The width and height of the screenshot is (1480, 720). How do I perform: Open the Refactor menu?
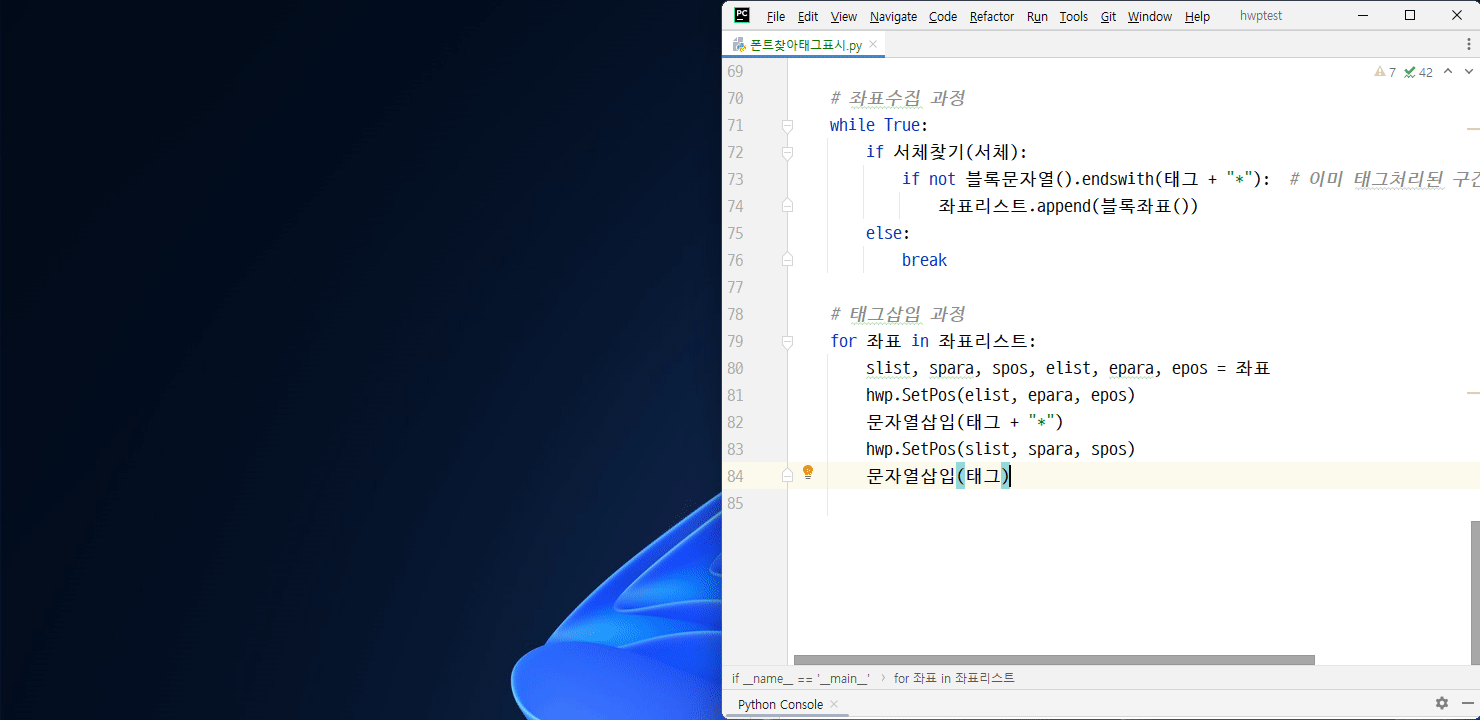(x=992, y=16)
